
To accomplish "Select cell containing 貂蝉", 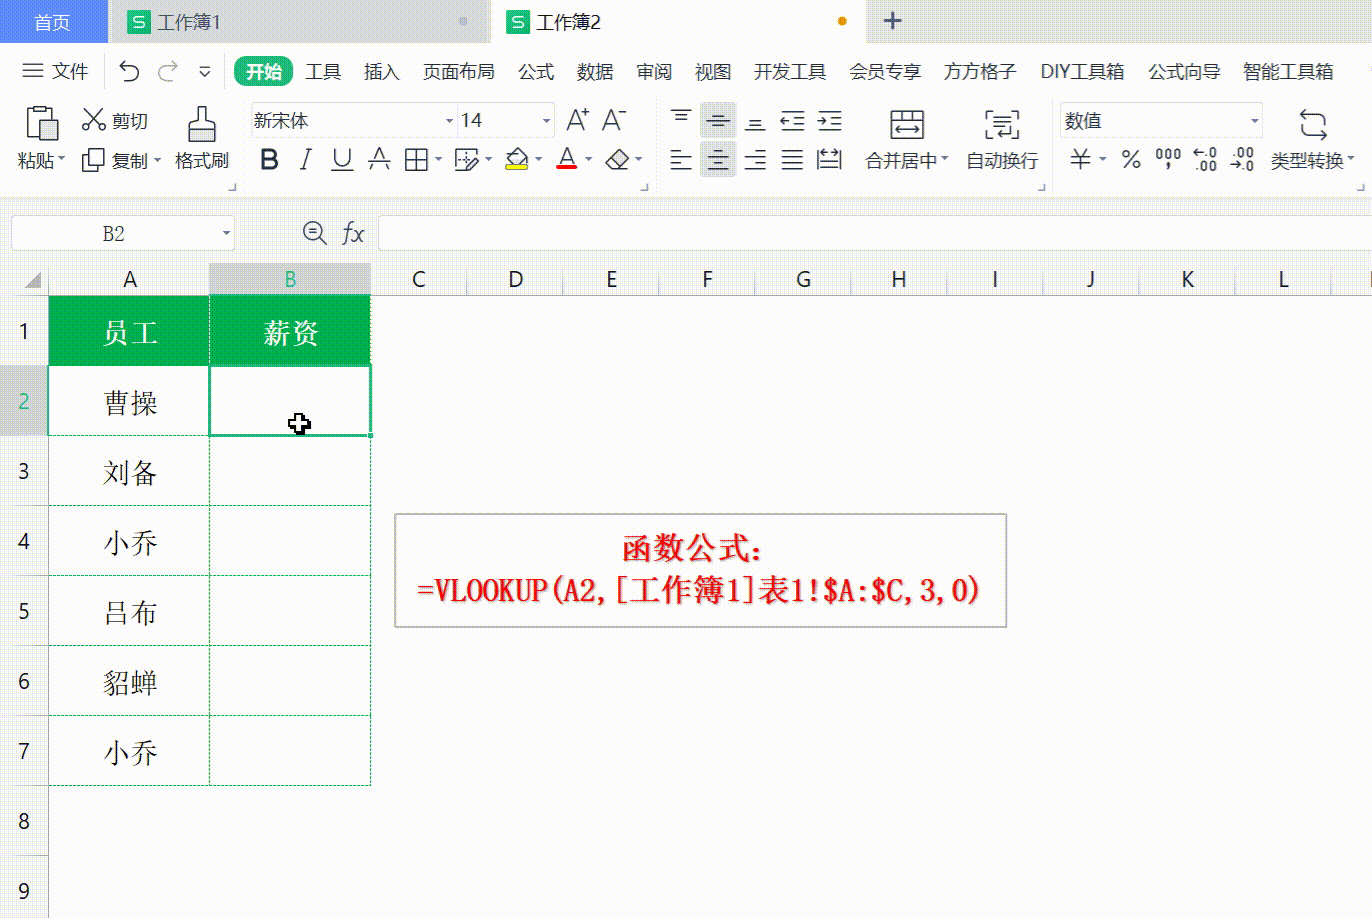I will click(x=129, y=681).
